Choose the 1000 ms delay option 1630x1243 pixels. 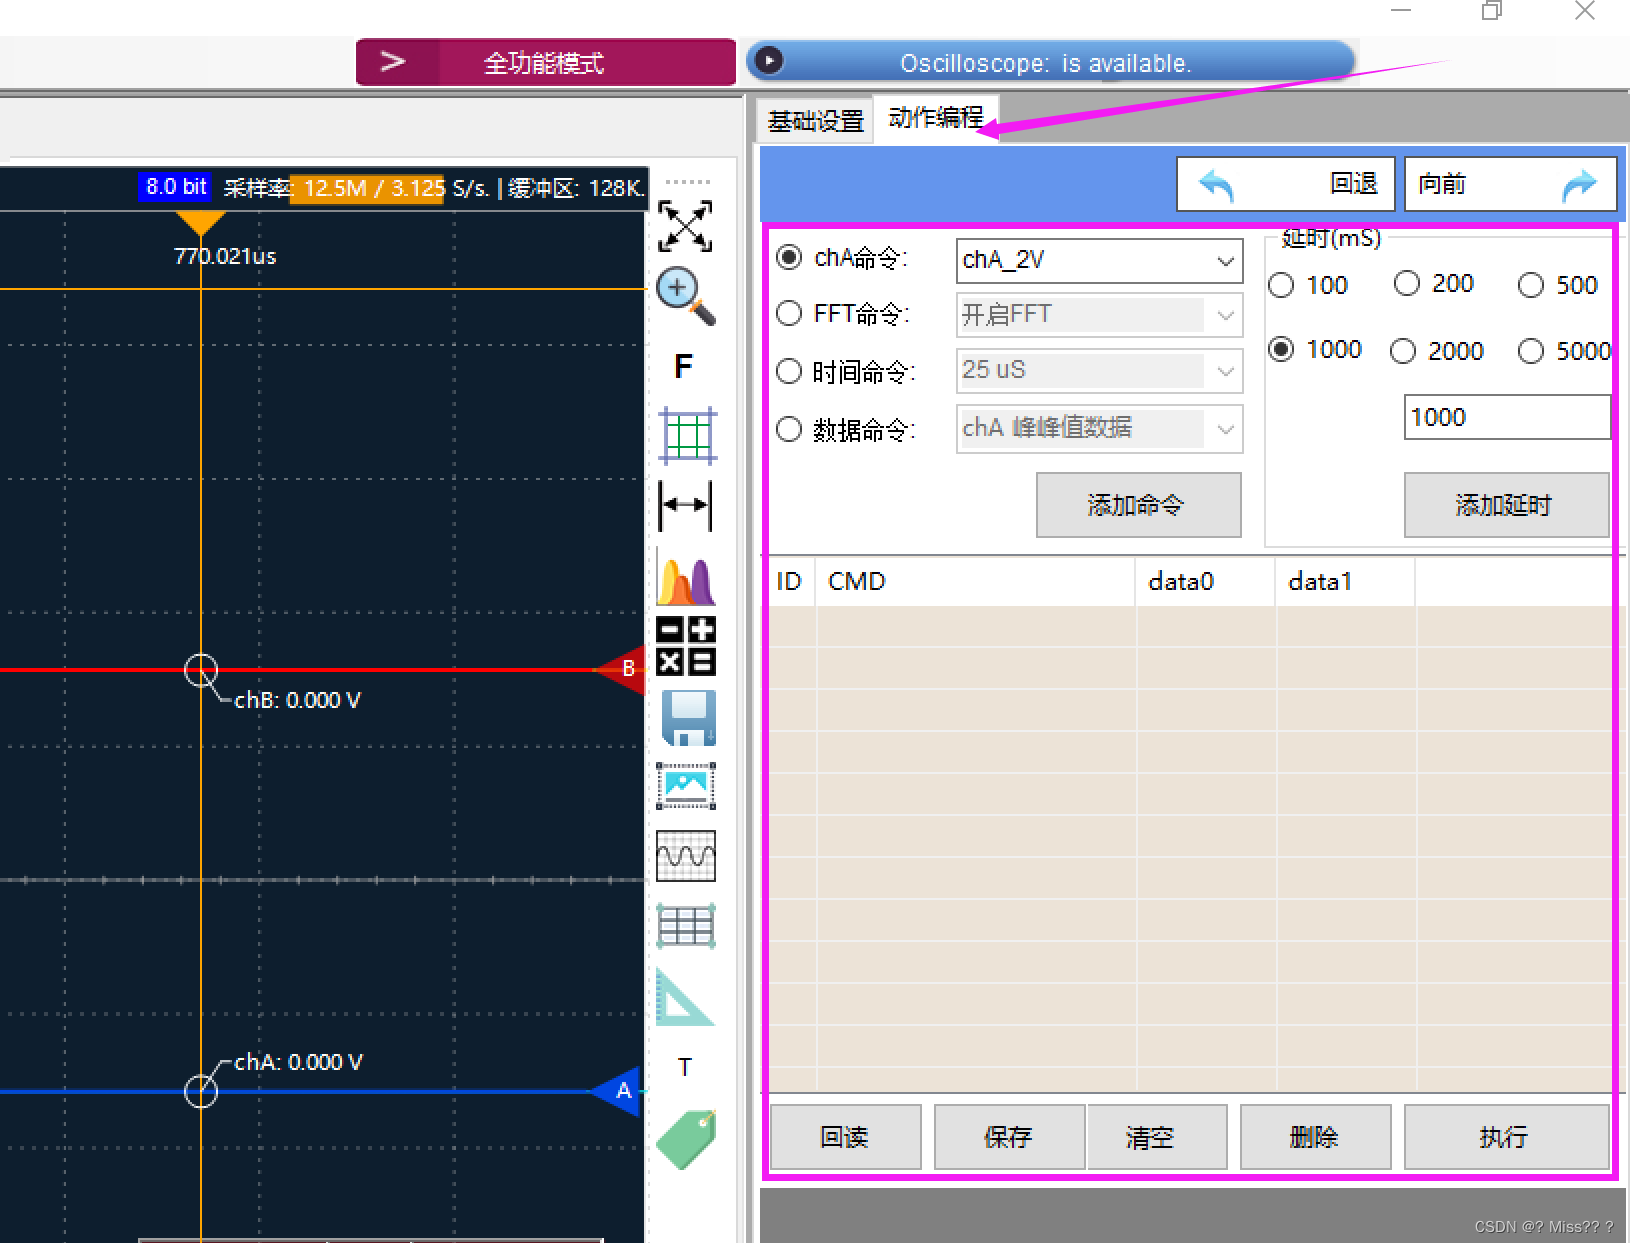coord(1281,349)
